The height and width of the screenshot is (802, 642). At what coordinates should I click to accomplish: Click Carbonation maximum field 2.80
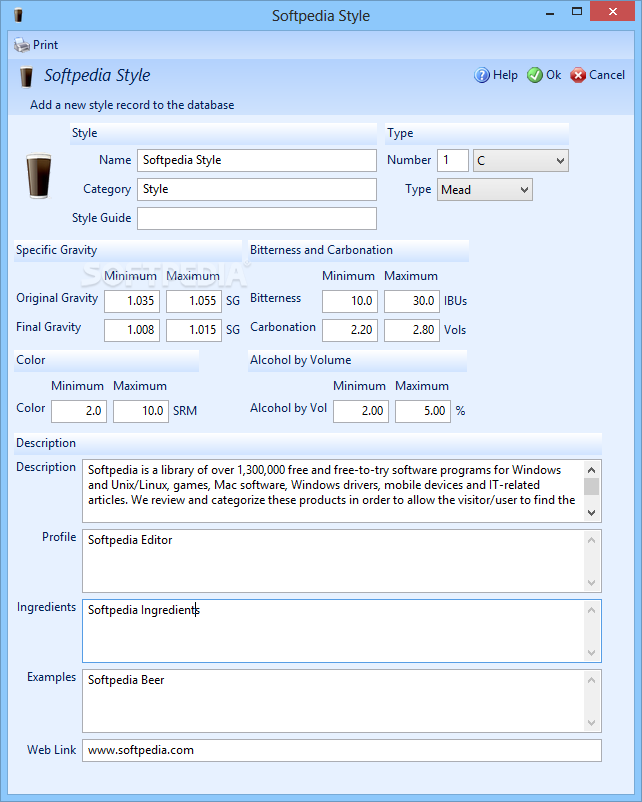[x=412, y=330]
